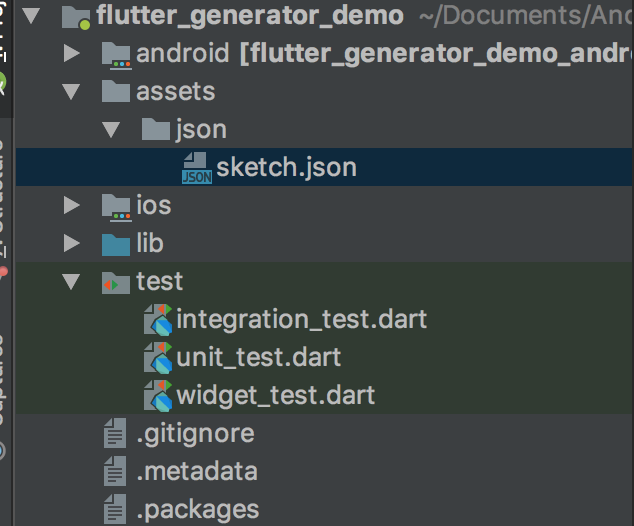This screenshot has width=634, height=526.
Task: Expand the ios folder
Action: [x=71, y=206]
